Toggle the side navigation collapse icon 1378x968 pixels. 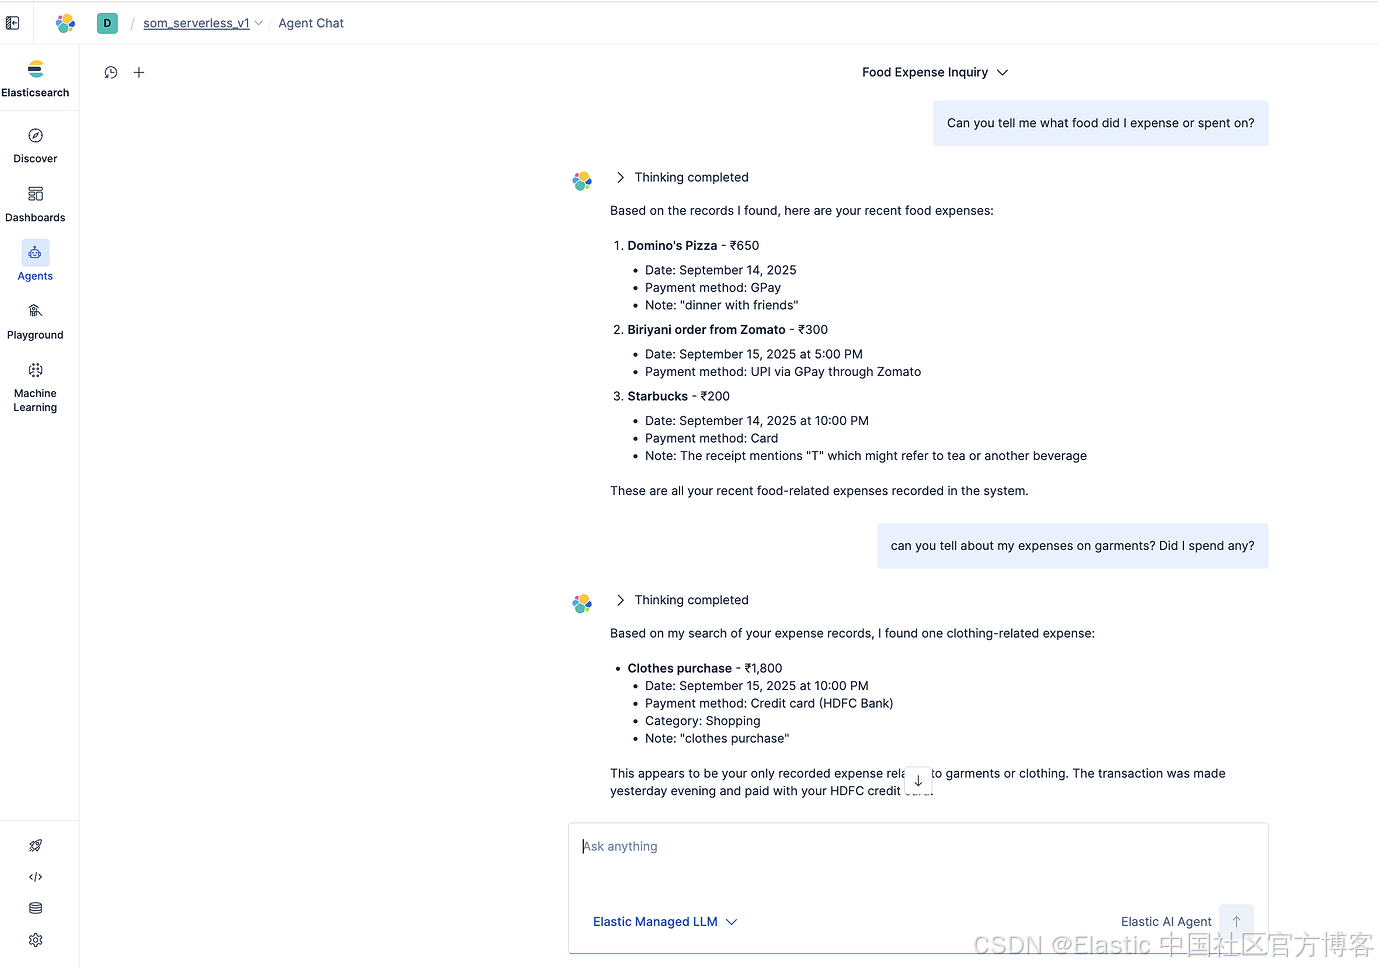(x=13, y=23)
